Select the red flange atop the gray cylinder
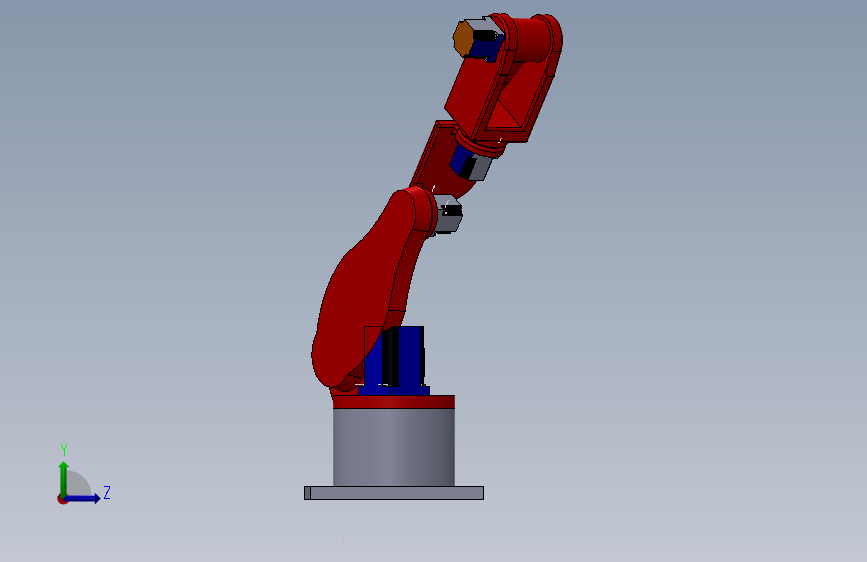The image size is (867, 562). click(x=394, y=402)
